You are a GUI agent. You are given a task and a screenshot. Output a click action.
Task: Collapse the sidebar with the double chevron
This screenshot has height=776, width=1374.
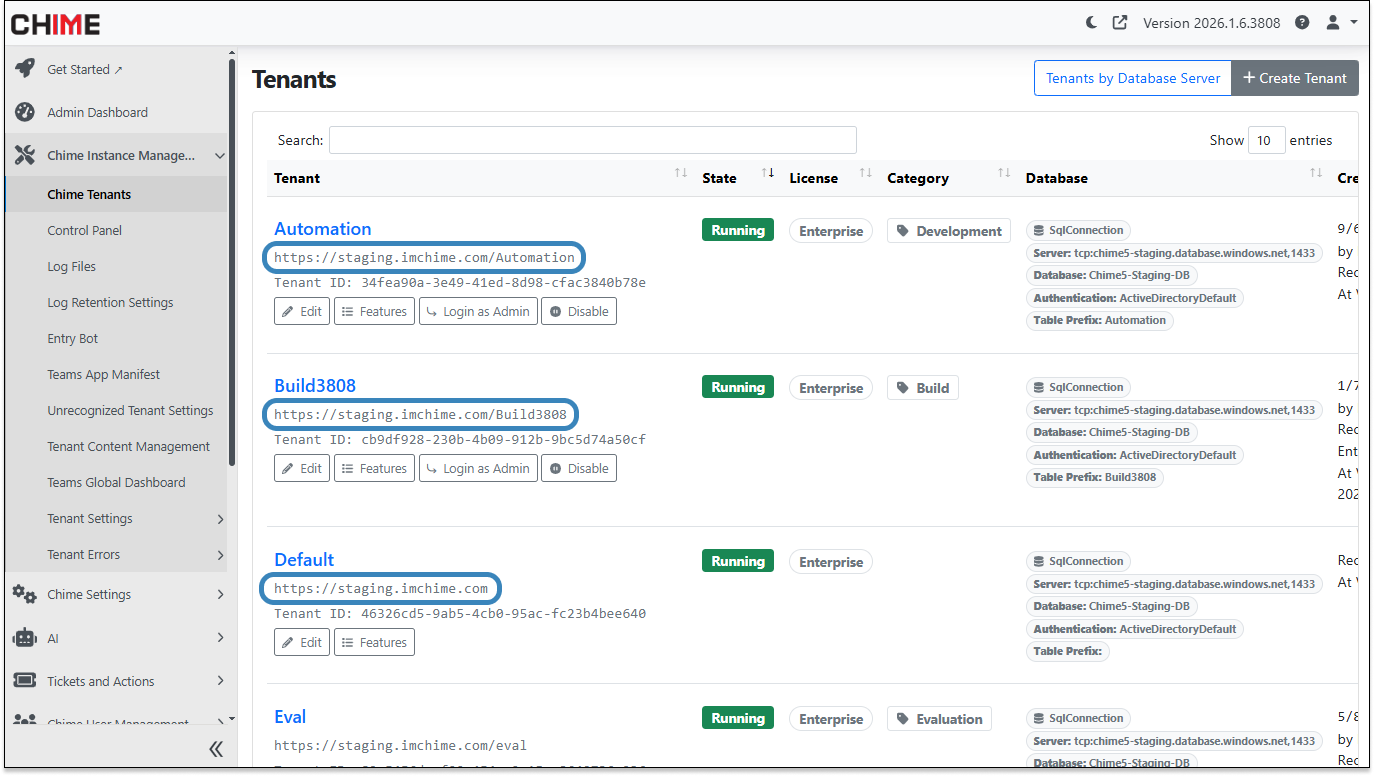click(215, 748)
